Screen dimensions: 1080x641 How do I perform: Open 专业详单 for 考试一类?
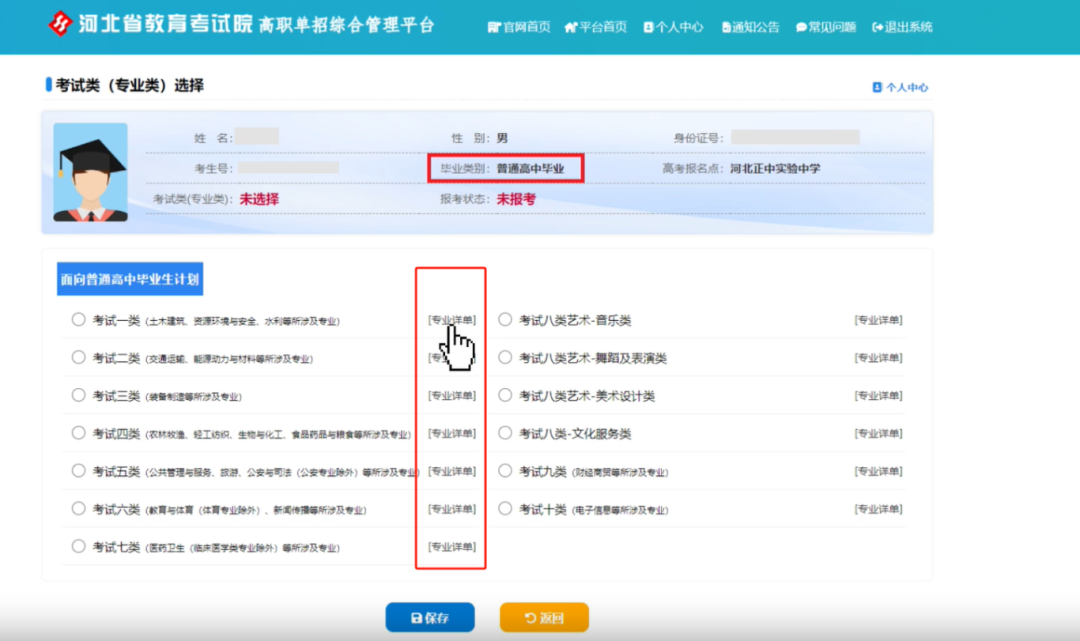pyautogui.click(x=450, y=319)
